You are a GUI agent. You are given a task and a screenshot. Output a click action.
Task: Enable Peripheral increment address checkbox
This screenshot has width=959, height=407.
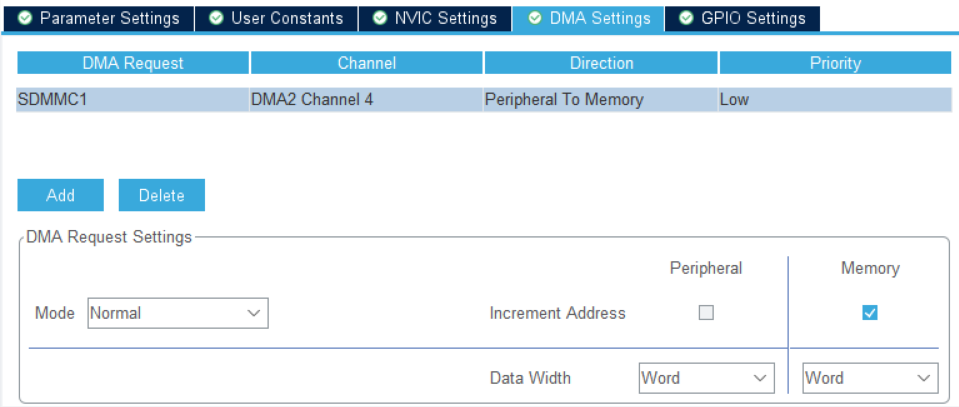pyautogui.click(x=706, y=313)
